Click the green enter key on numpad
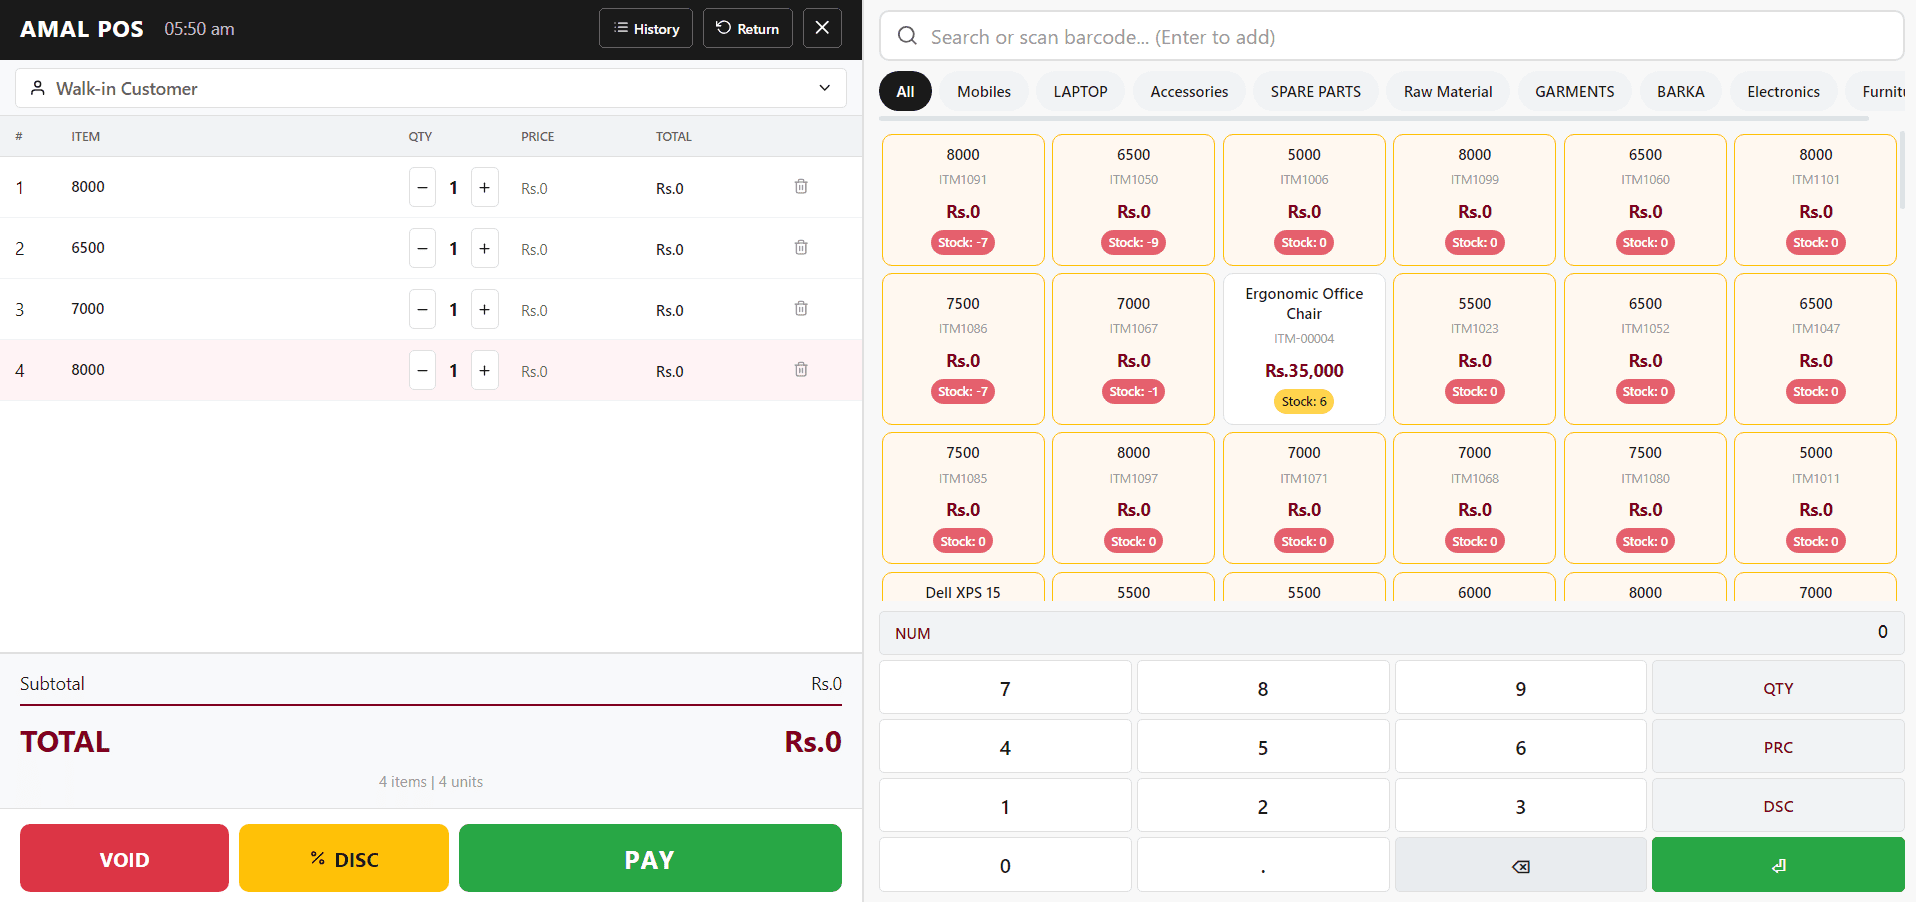The image size is (1916, 902). [x=1778, y=865]
